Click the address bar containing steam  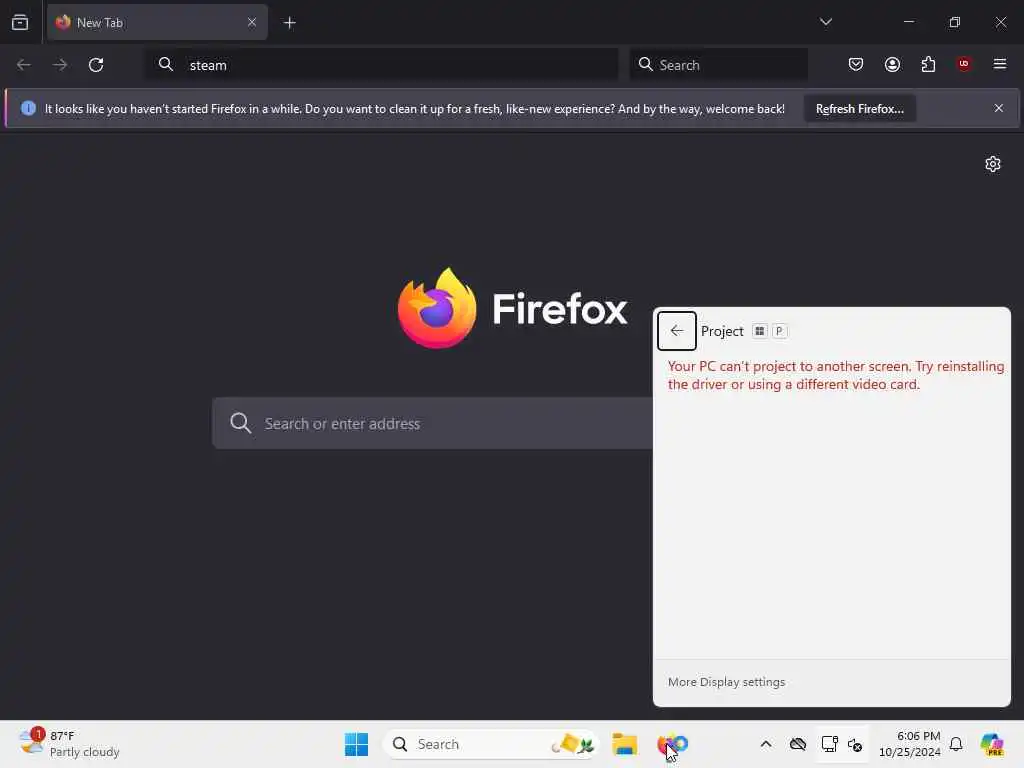[381, 65]
